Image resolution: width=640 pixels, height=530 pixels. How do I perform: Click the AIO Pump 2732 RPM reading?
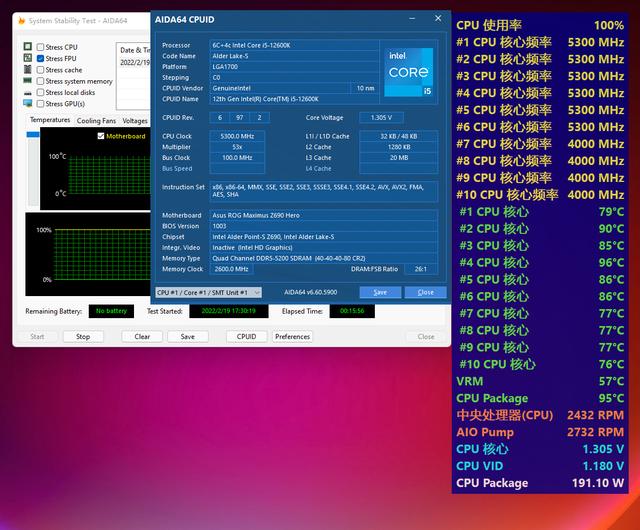click(540, 432)
